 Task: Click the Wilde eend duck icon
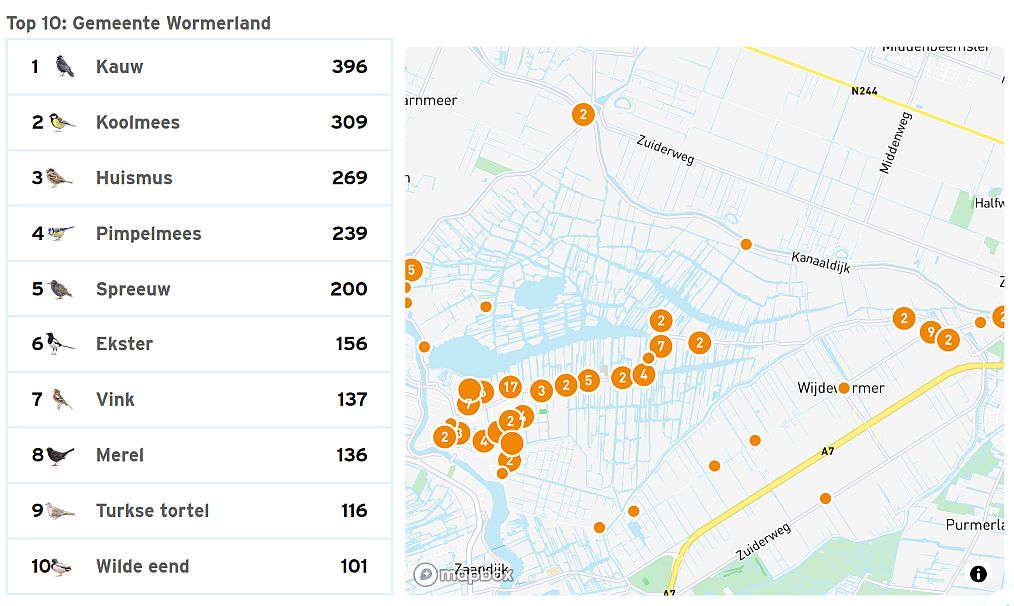pos(60,566)
